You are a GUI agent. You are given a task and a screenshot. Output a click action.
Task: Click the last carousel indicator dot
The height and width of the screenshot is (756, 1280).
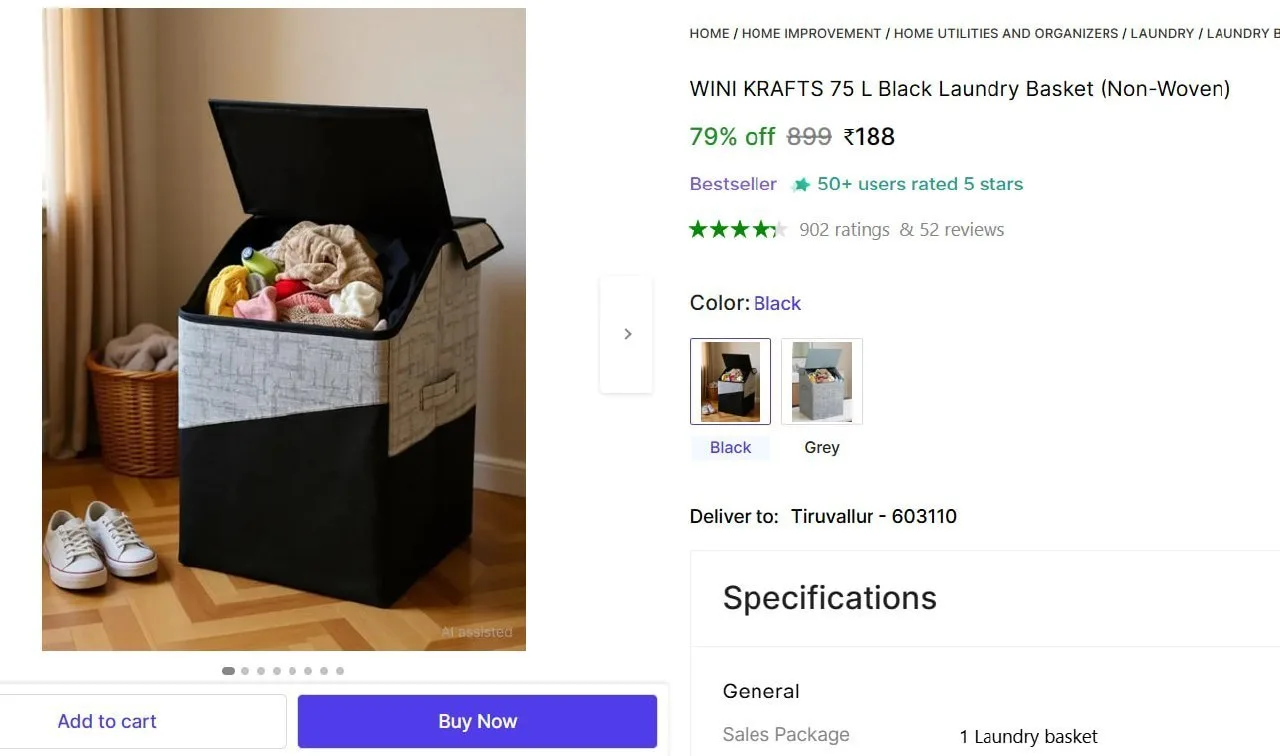[x=340, y=671]
